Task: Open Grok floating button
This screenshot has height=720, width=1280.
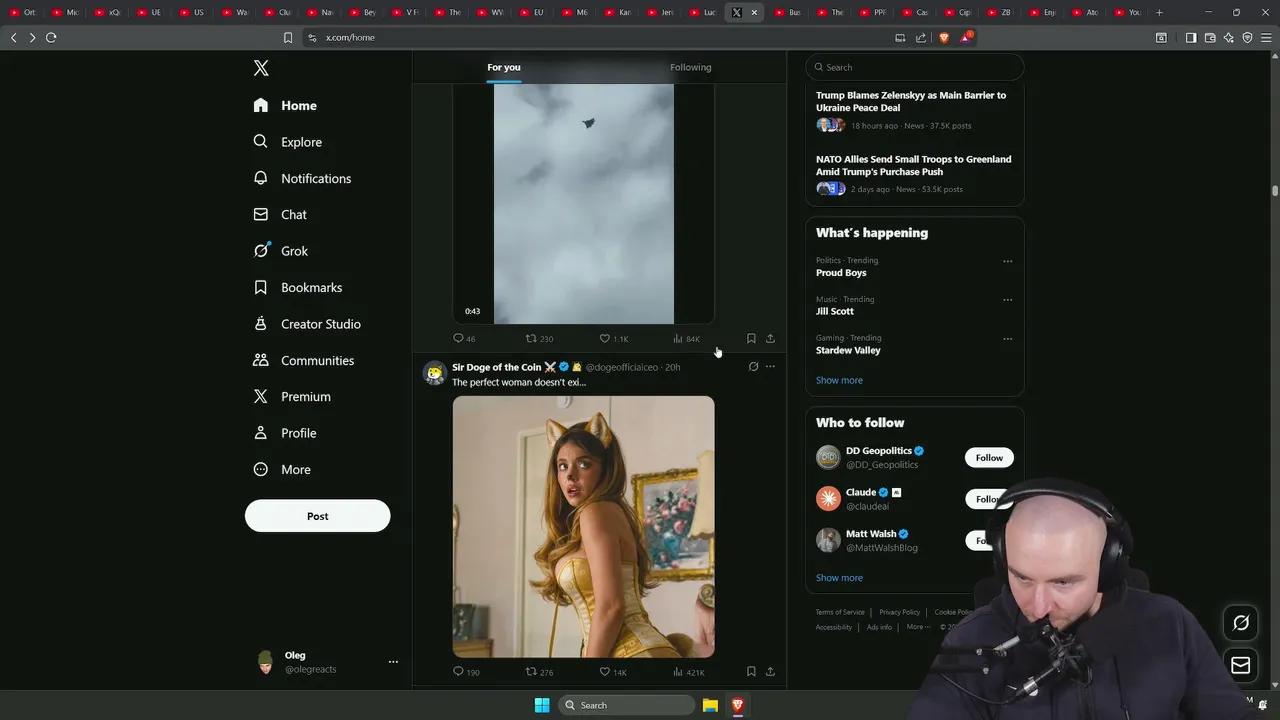Action: (x=1241, y=623)
